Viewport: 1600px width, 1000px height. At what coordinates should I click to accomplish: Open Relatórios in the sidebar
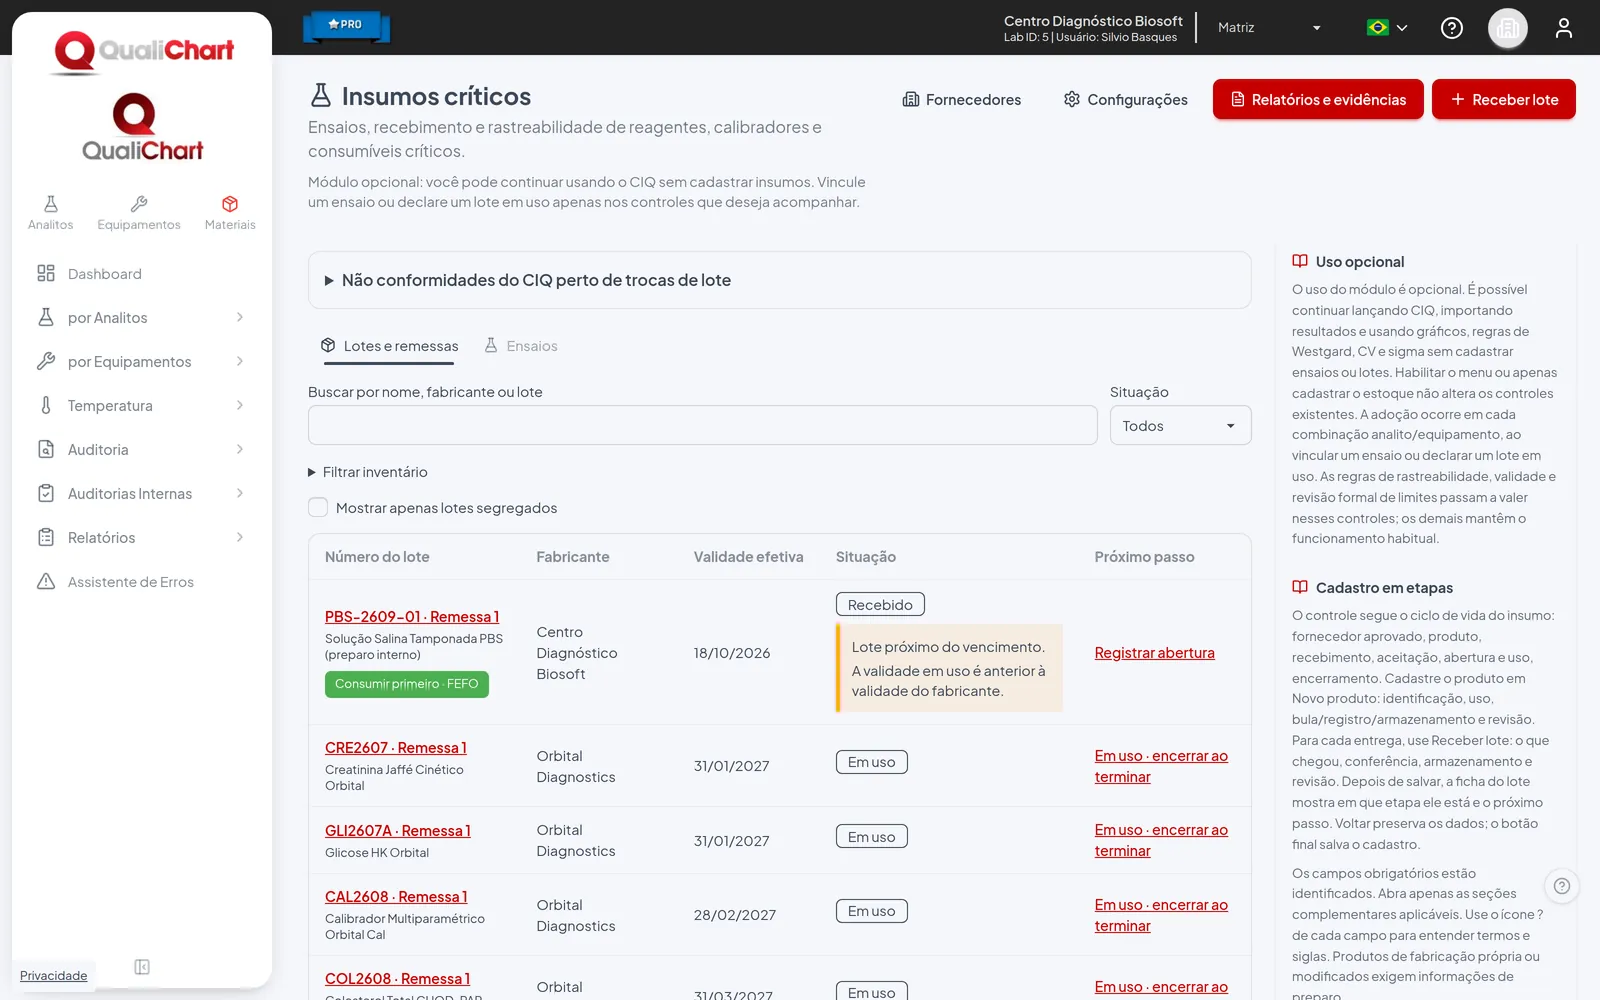pyautogui.click(x=140, y=538)
